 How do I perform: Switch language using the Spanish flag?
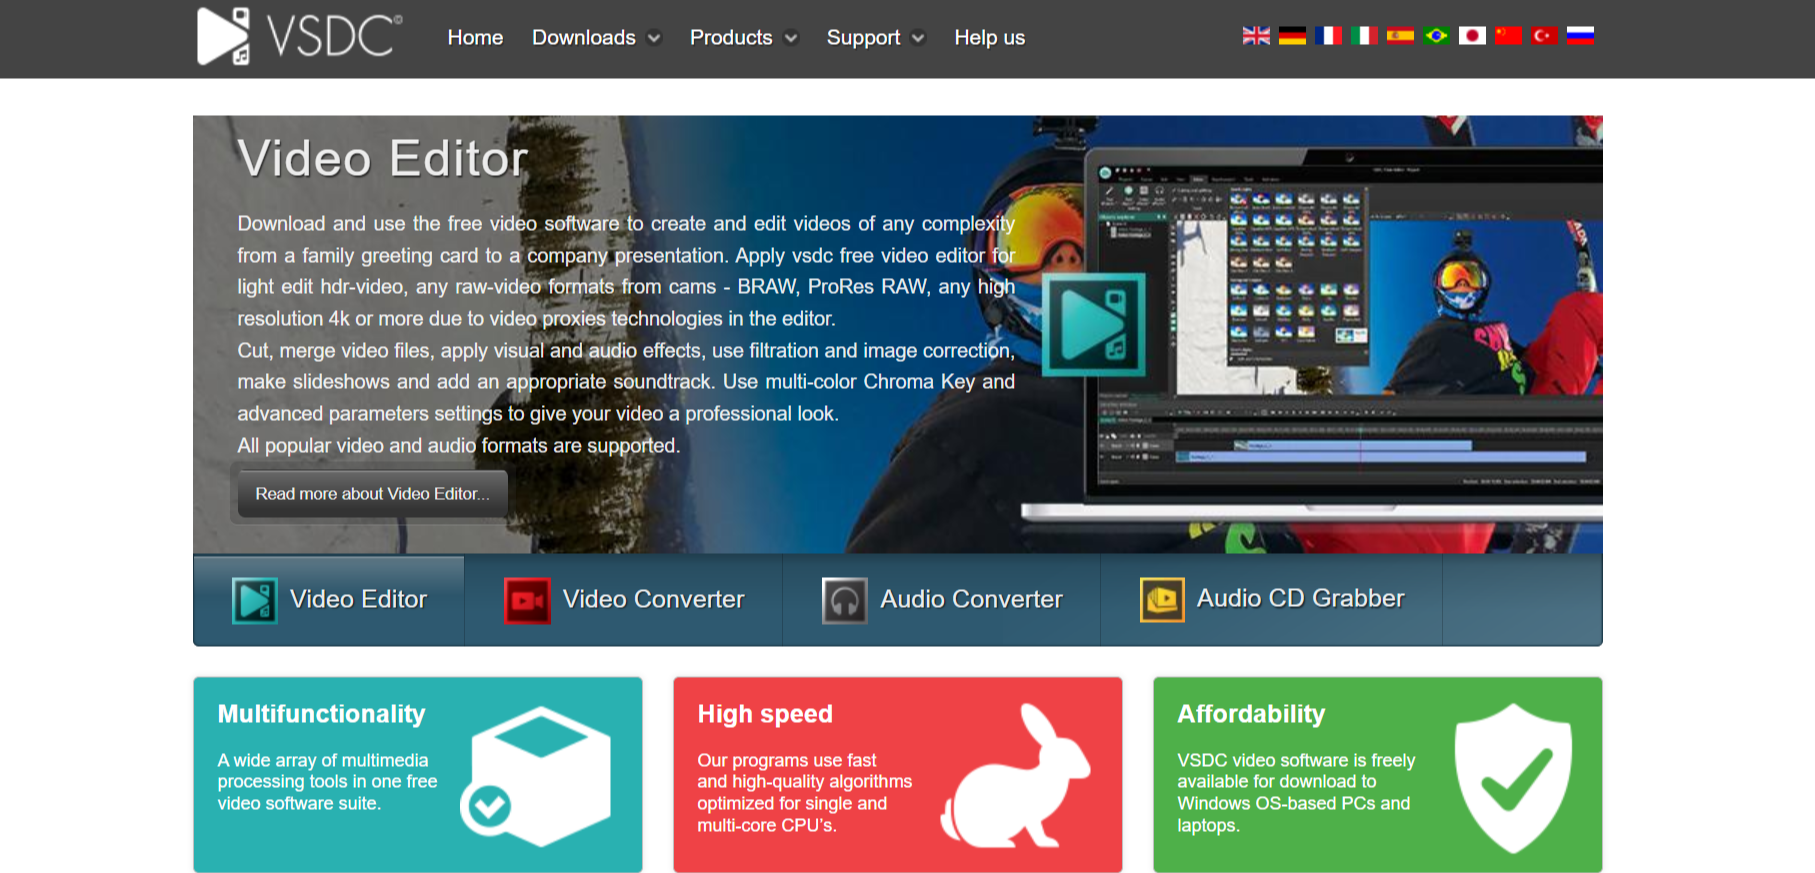tap(1400, 36)
